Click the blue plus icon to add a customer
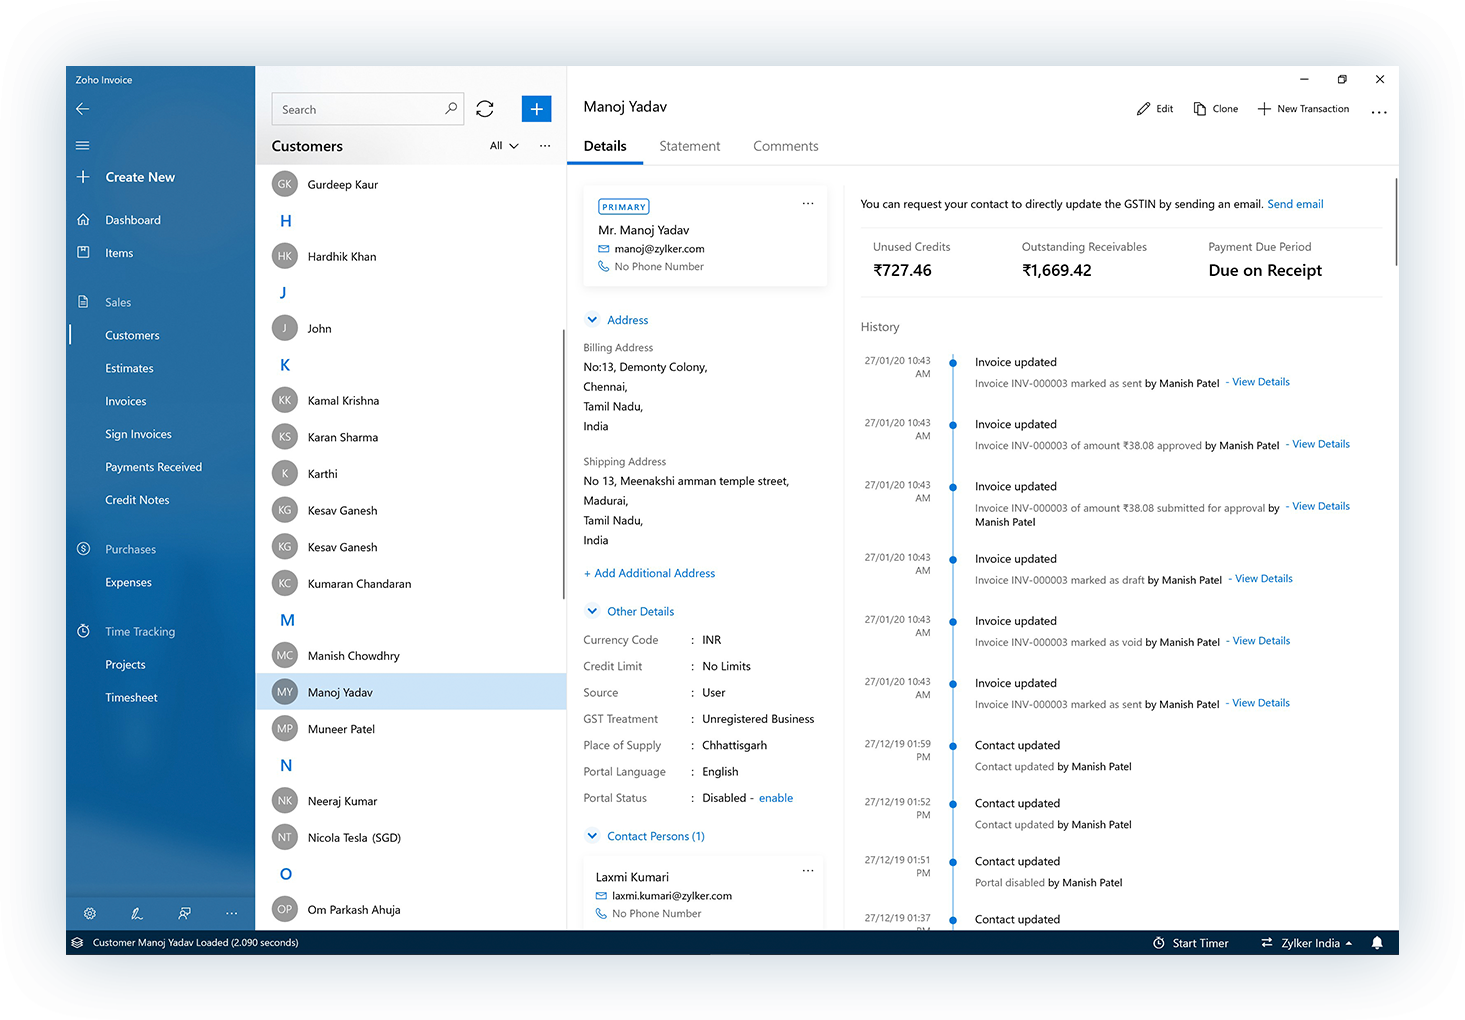Image resolution: width=1465 pixels, height=1020 pixels. (536, 108)
